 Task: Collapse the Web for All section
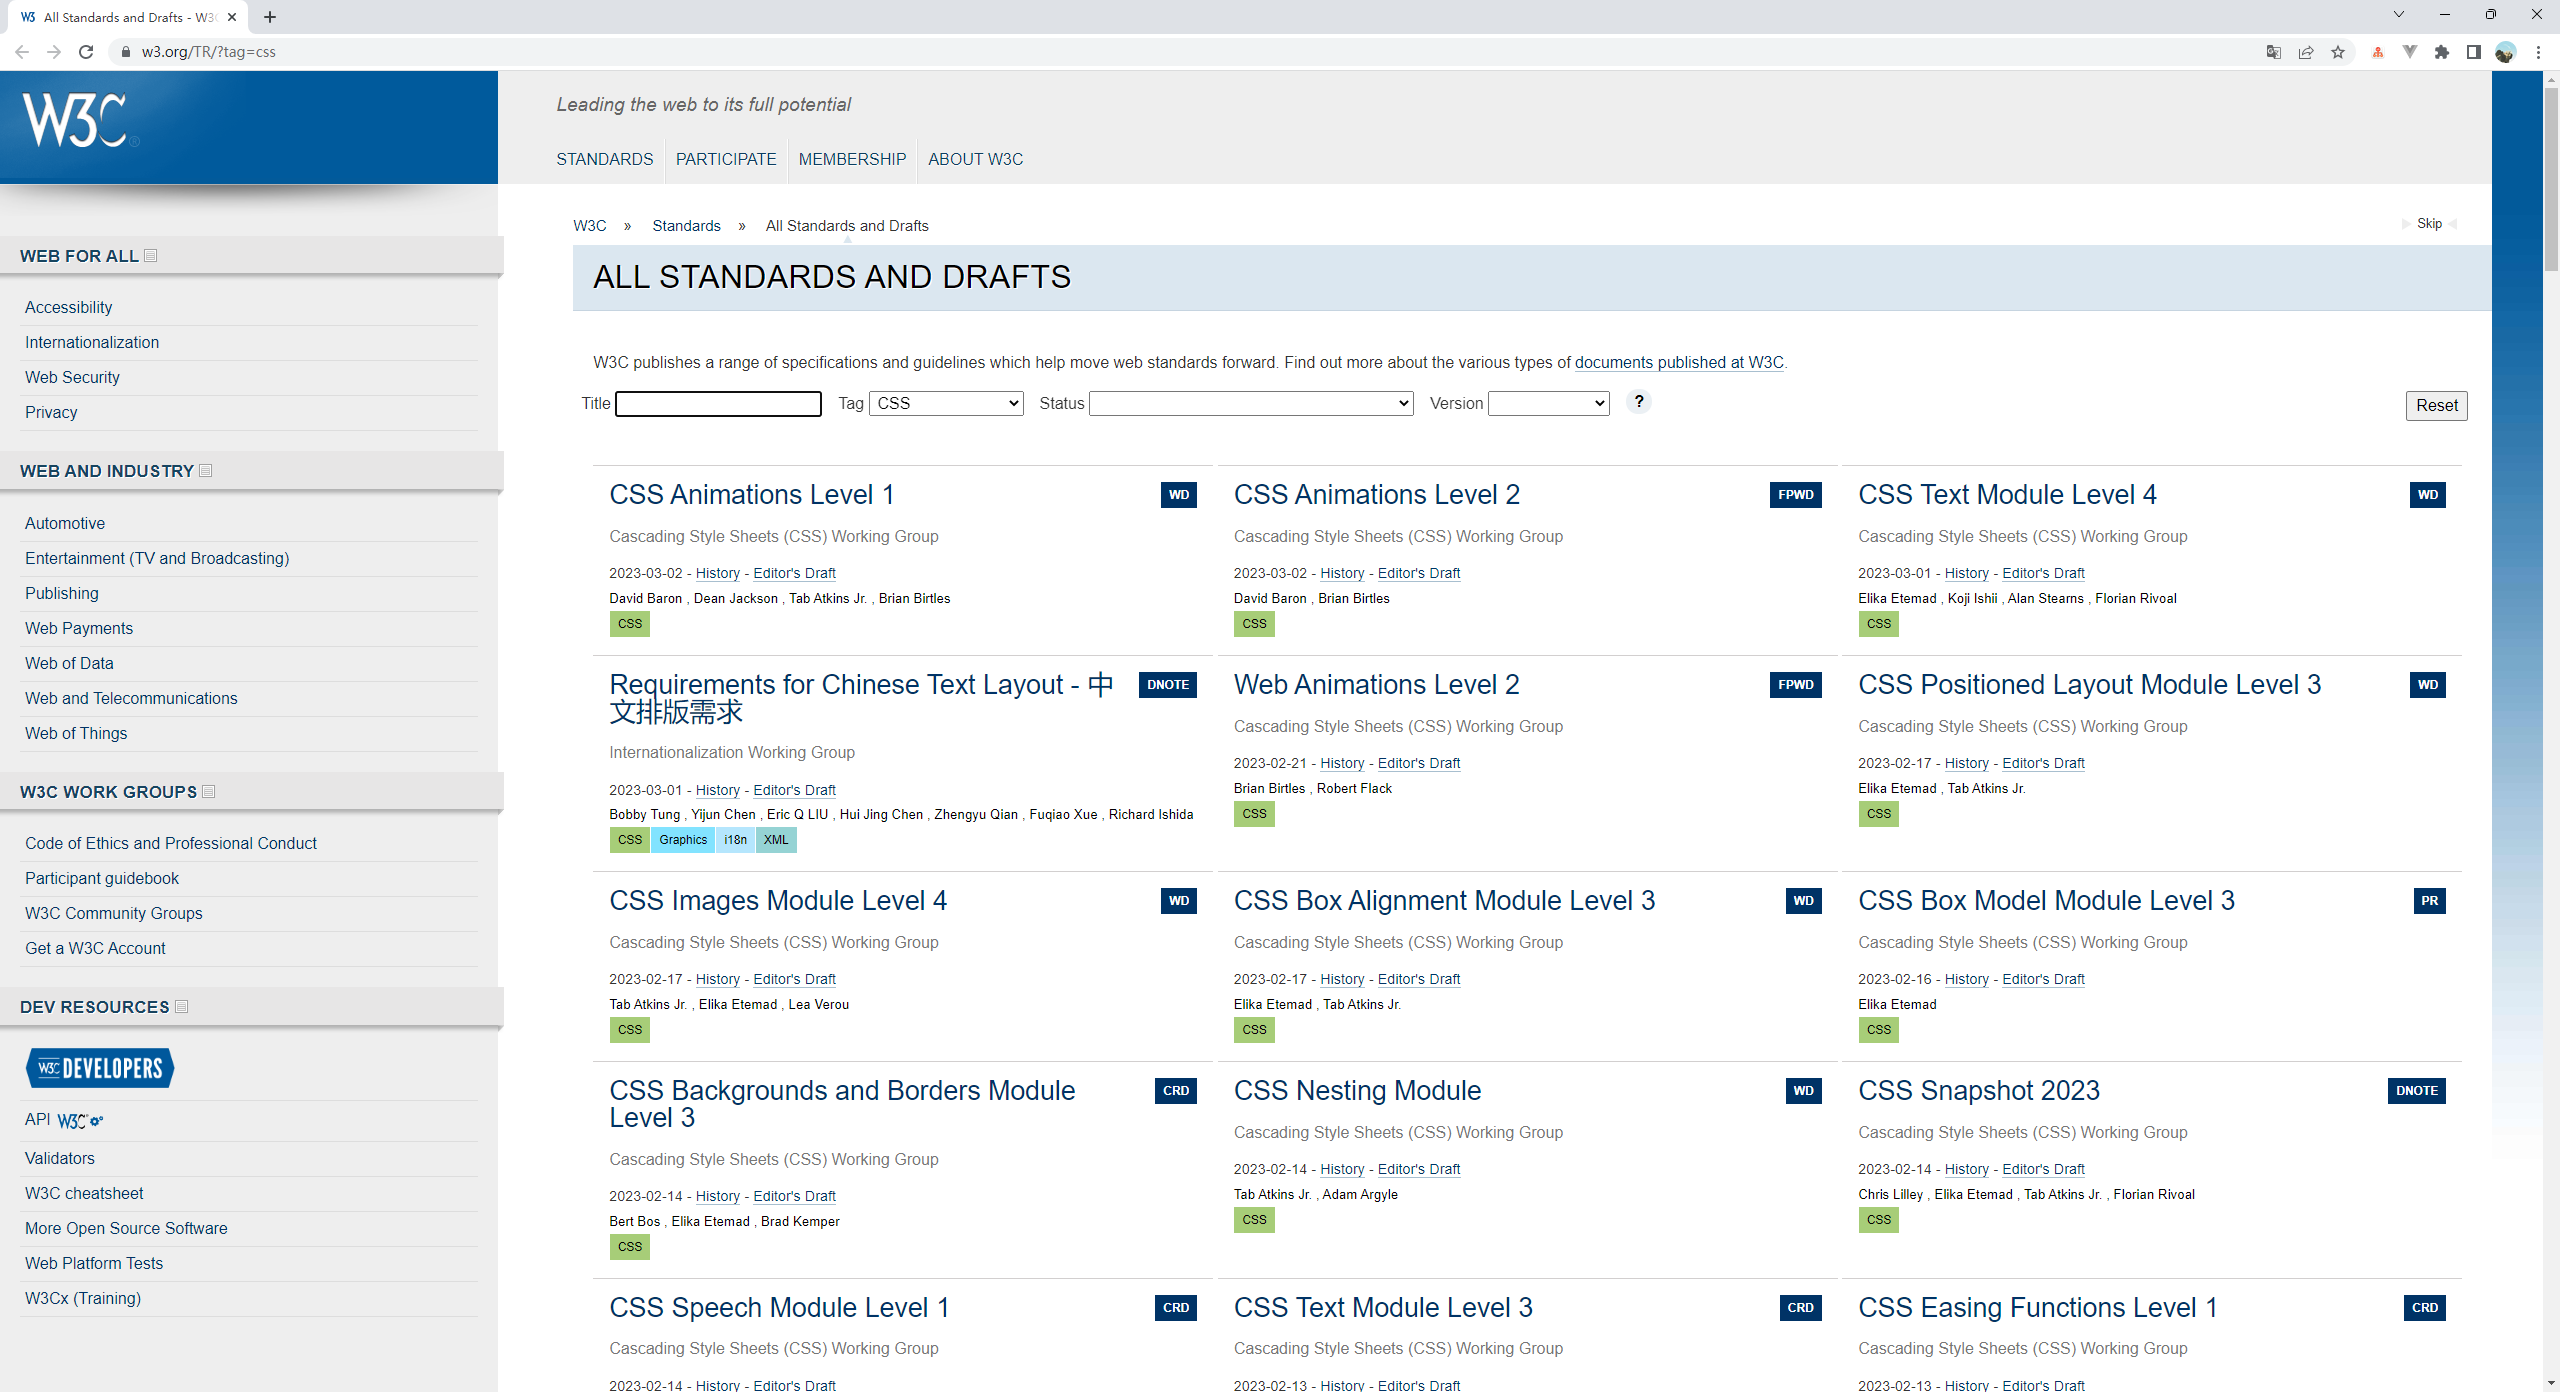[151, 256]
